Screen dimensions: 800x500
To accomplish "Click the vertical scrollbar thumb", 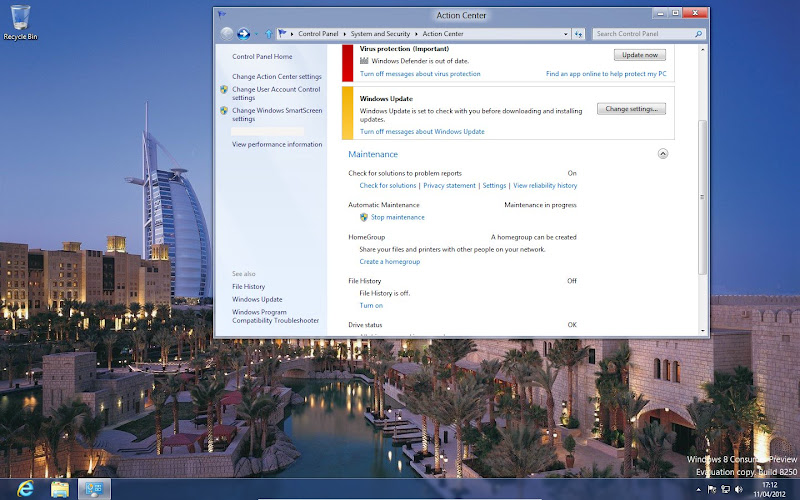I will 703,197.
